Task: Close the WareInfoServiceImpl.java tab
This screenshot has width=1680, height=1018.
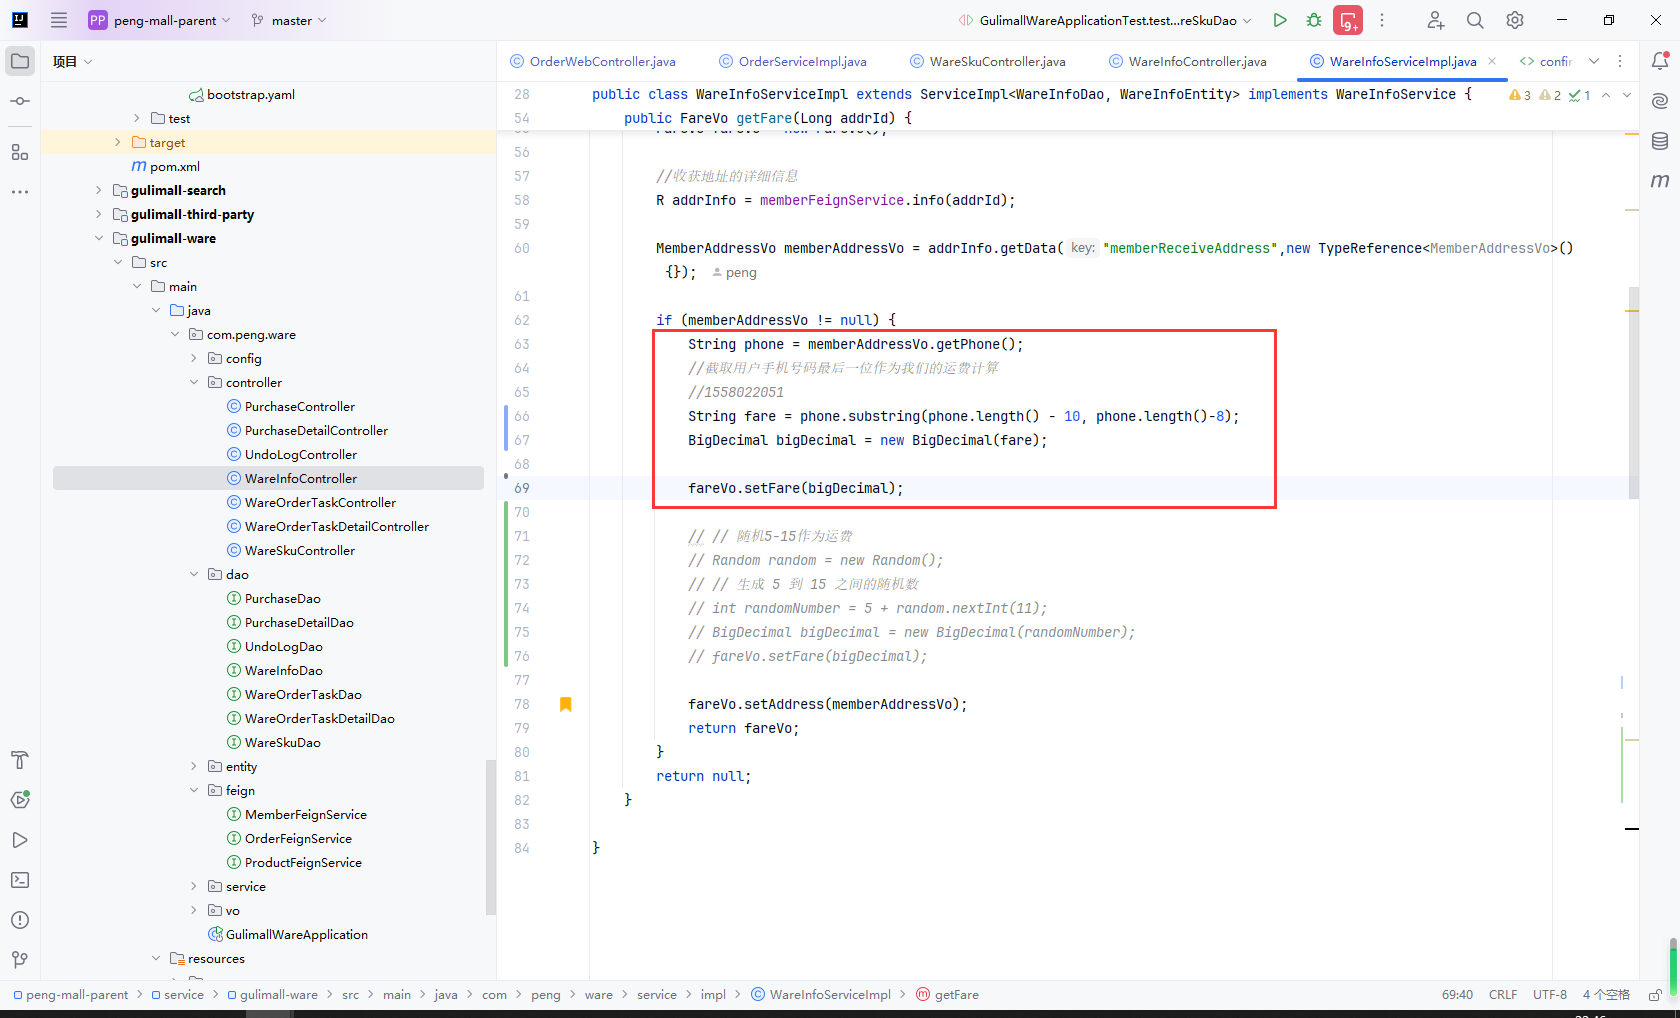Action: [x=1492, y=61]
